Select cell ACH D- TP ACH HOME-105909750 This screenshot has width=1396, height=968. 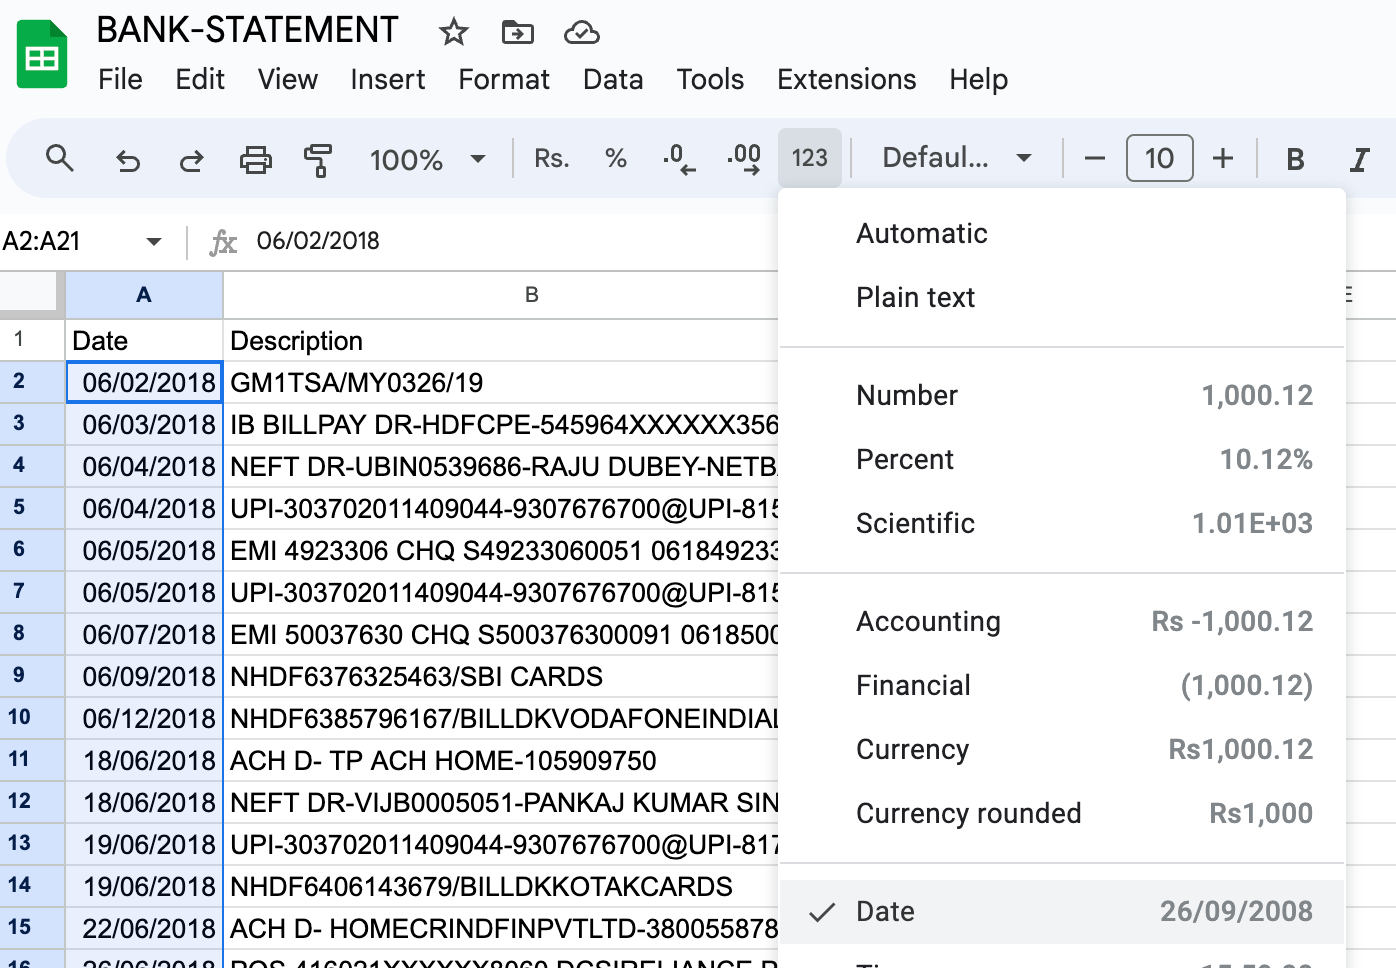[501, 761]
